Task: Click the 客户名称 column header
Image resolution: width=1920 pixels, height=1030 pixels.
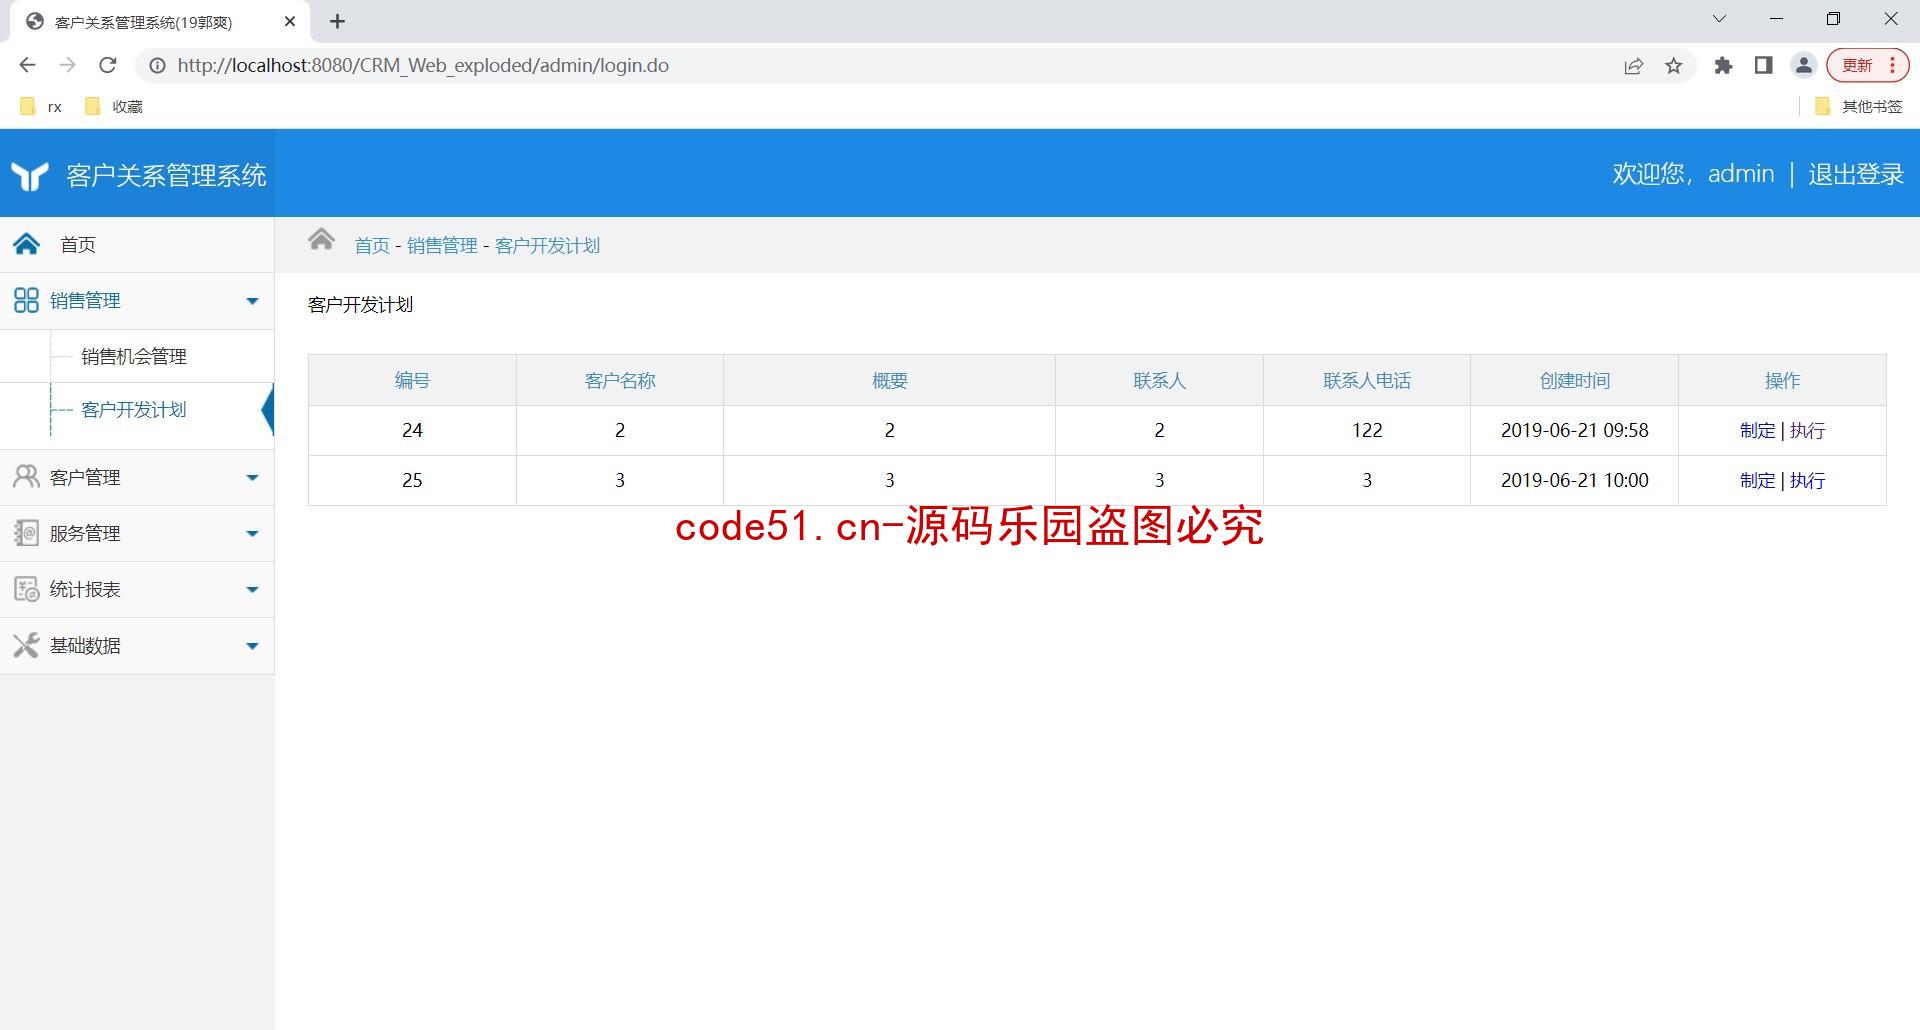Action: (620, 380)
